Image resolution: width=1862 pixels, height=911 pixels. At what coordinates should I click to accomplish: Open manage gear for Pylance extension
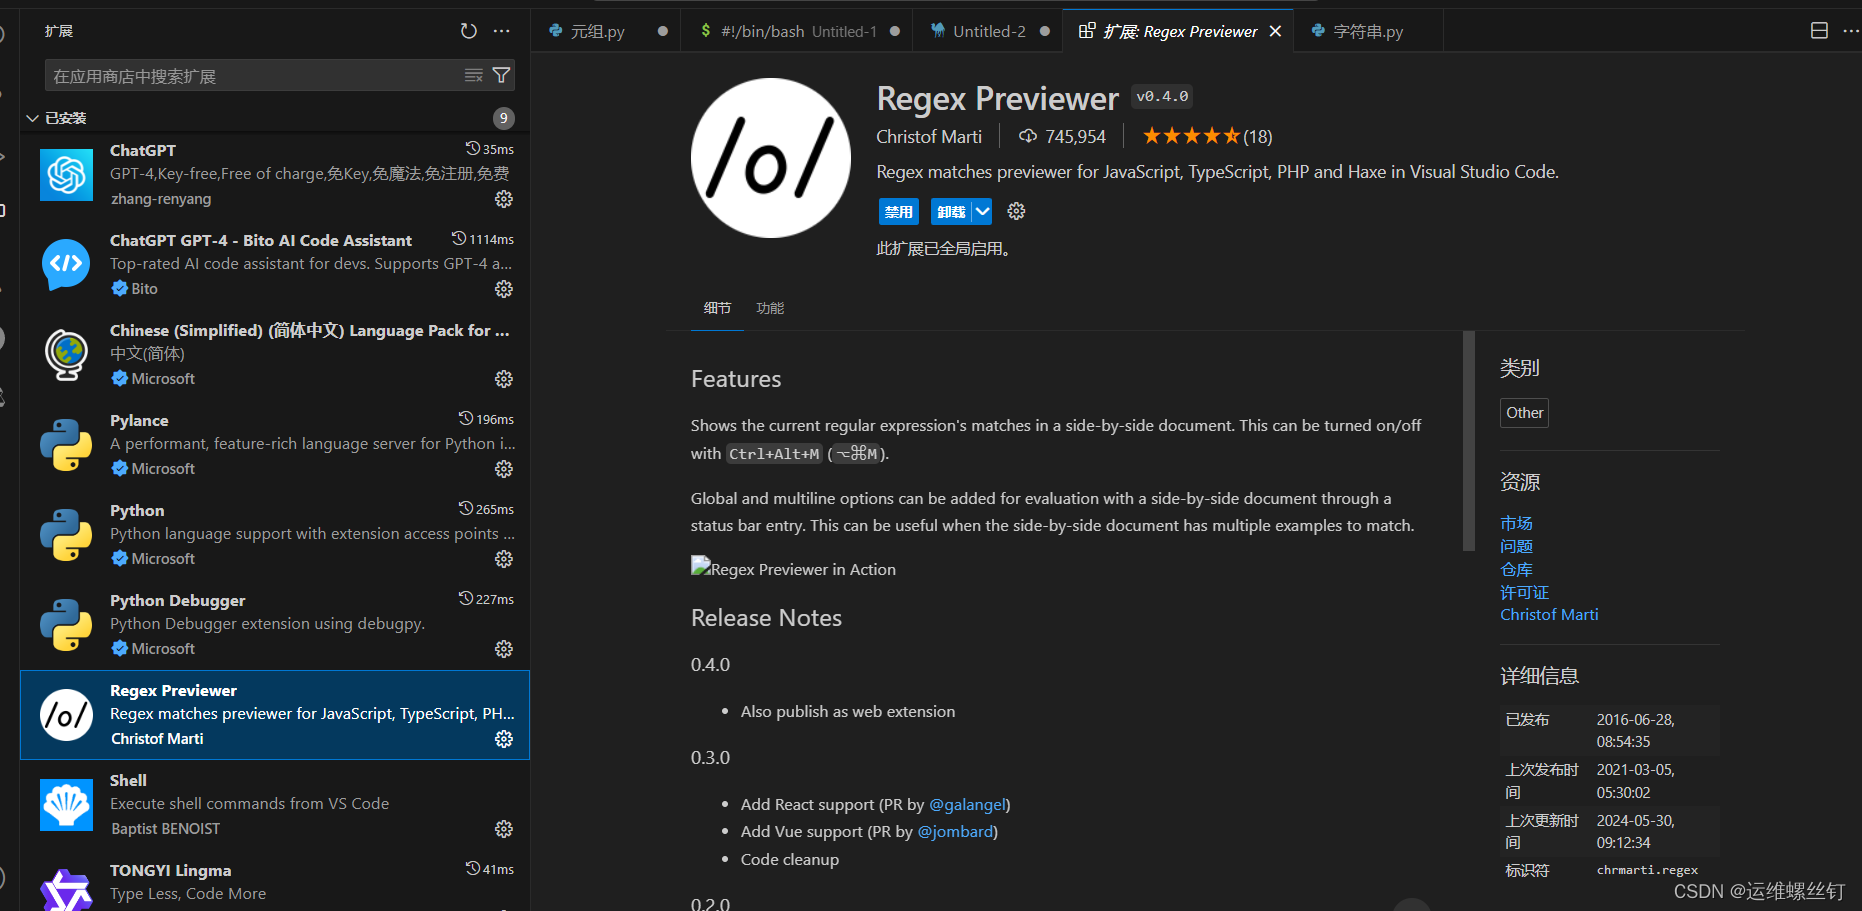[x=504, y=469]
